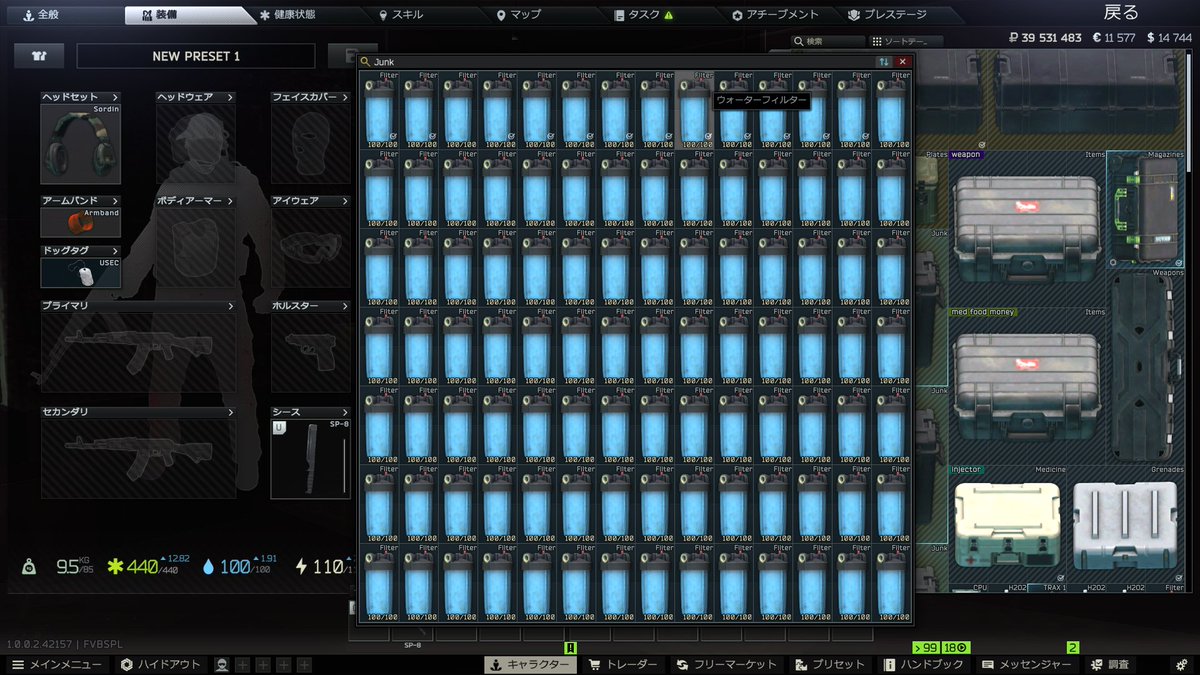
Task: Open the Medicine case tagged injector
Action: (x=1007, y=526)
